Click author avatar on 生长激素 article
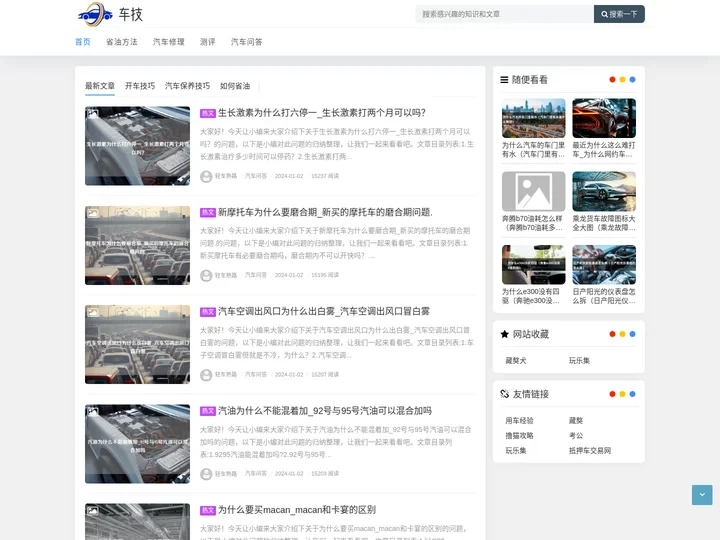 click(206, 176)
